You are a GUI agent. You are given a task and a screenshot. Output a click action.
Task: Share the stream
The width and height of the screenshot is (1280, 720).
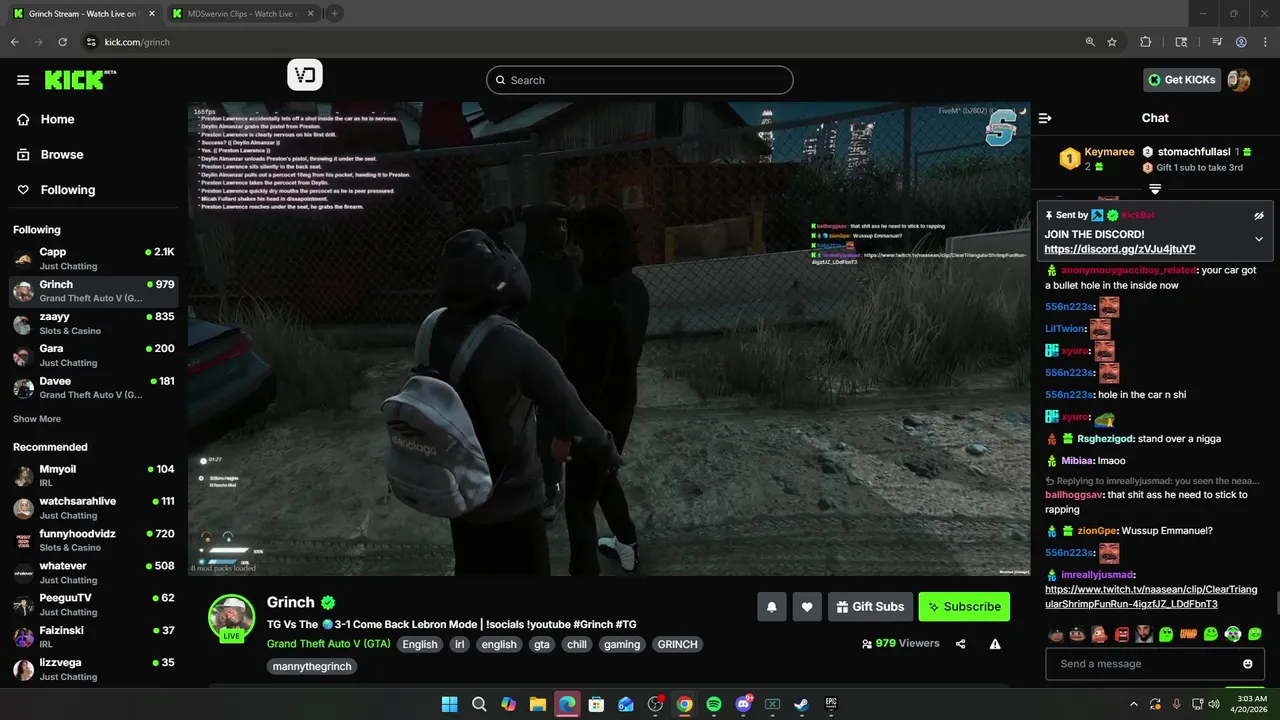click(x=961, y=644)
